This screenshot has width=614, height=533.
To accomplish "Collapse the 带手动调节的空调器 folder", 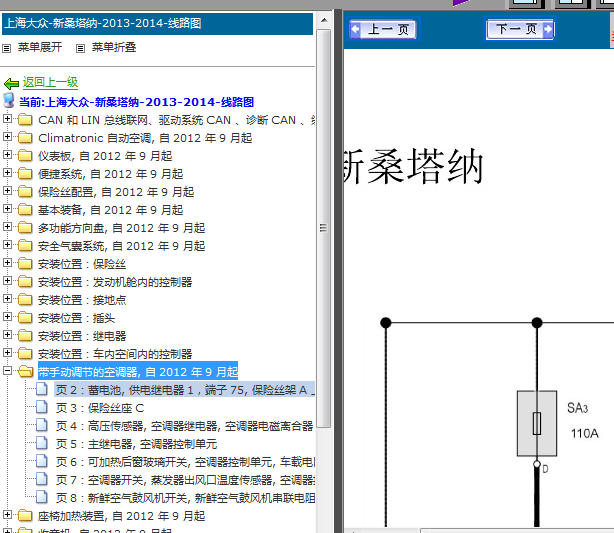I will point(7,370).
